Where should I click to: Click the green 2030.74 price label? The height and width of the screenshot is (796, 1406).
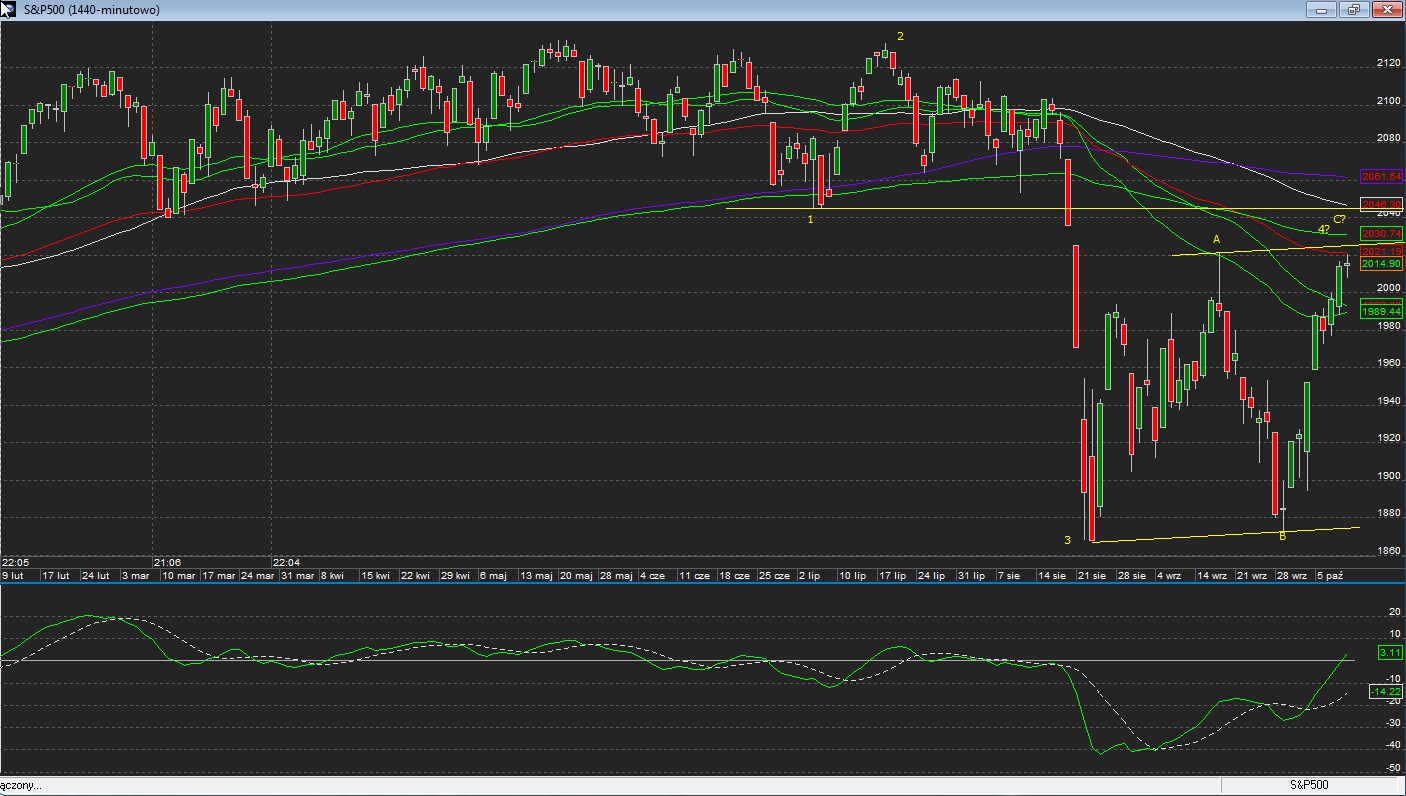pyautogui.click(x=1381, y=233)
